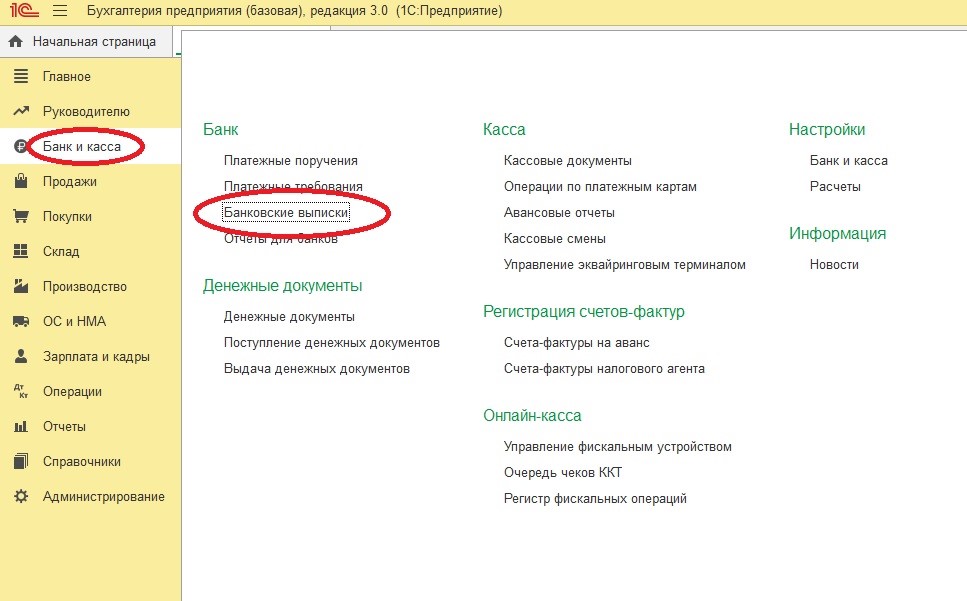This screenshot has height=601, width=967.
Task: Click the home icon on Начальная страница
Action: 16,42
